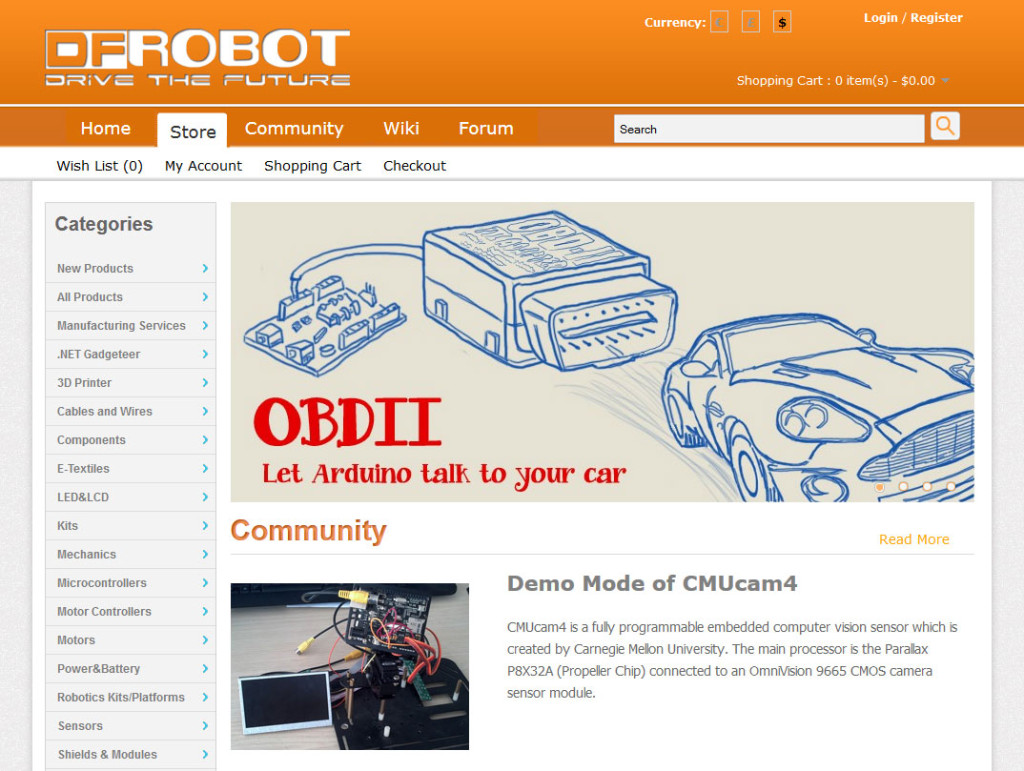This screenshot has height=771, width=1024.
Task: Open Demo Mode of CMUcam4 article title
Action: [652, 583]
